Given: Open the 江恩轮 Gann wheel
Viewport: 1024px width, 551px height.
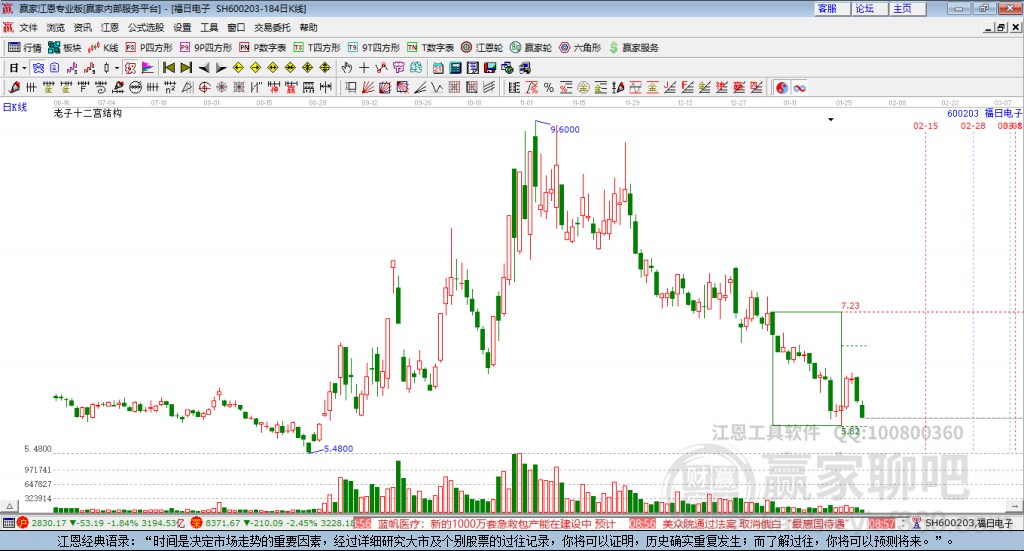Looking at the screenshot, I should [482, 48].
